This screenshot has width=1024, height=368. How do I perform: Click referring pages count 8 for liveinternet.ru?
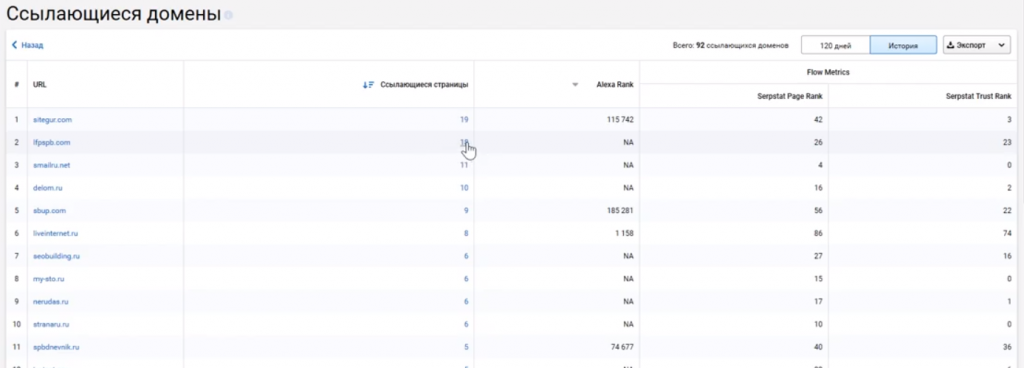(466, 233)
